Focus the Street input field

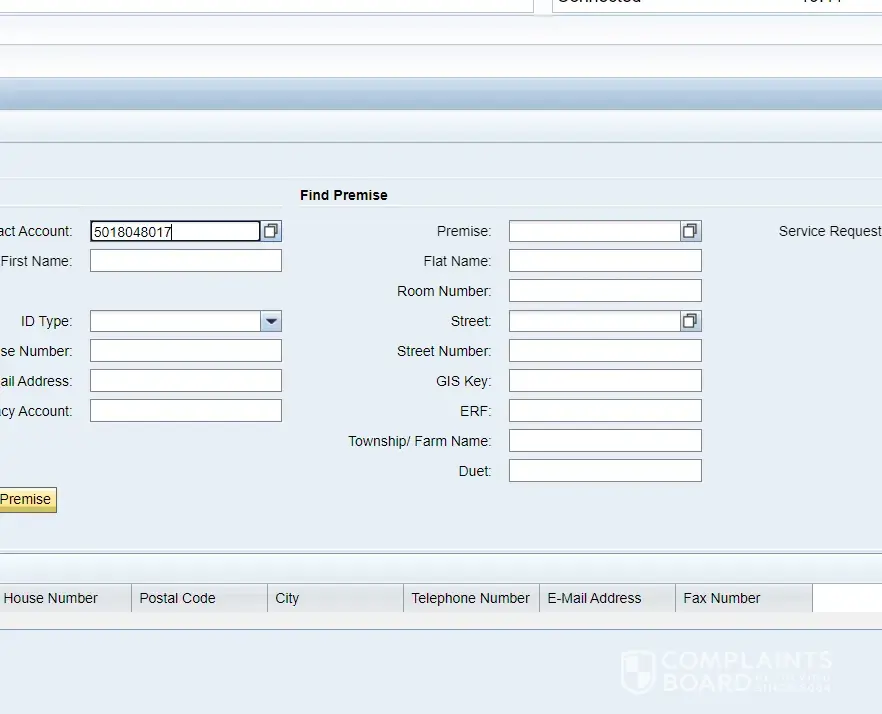tap(594, 321)
